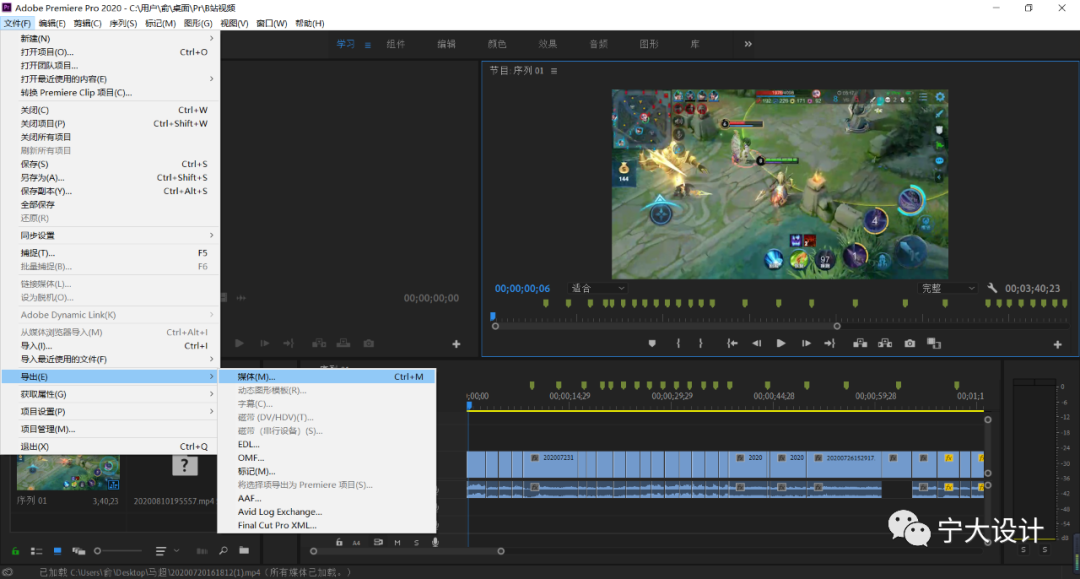
Task: Click the missing media question mark thumbnail
Action: tap(184, 466)
